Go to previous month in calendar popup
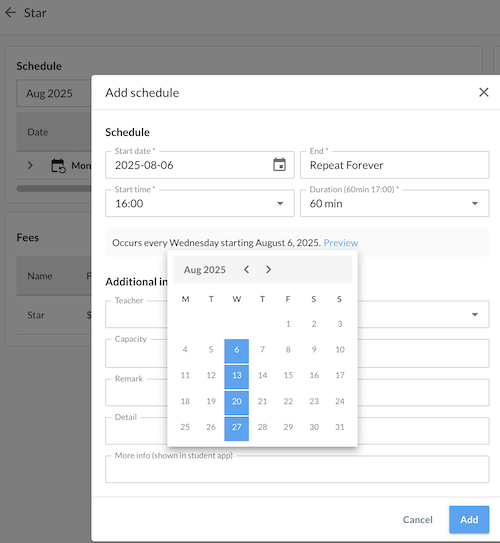 (x=247, y=269)
